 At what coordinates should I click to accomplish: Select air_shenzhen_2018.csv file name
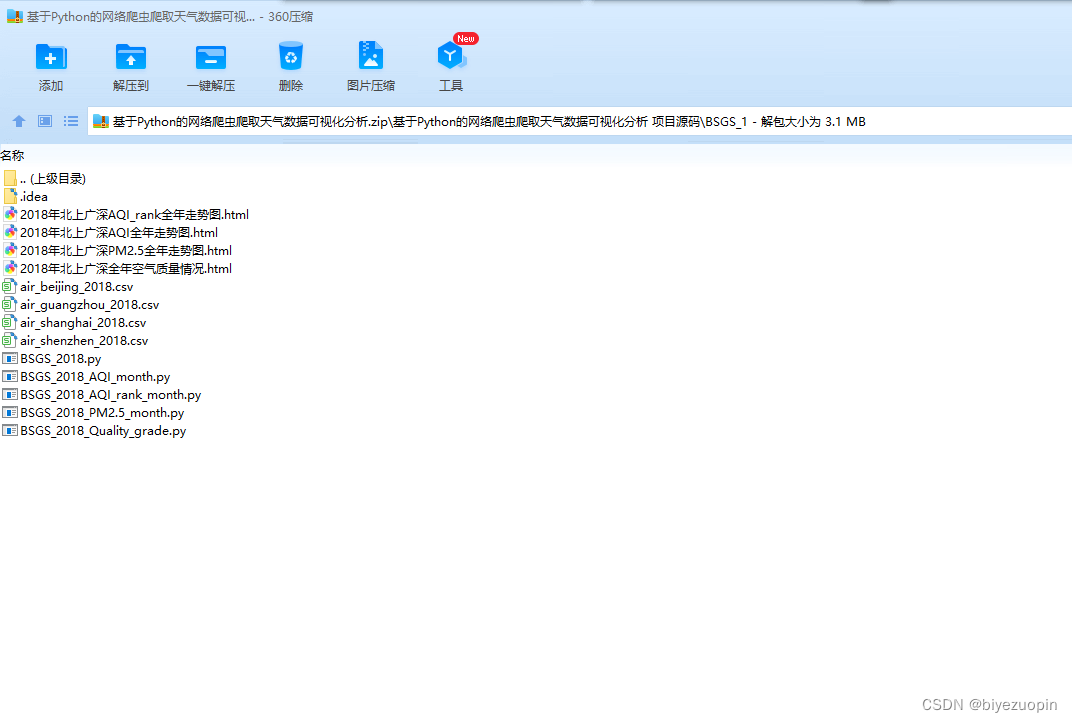(x=84, y=340)
